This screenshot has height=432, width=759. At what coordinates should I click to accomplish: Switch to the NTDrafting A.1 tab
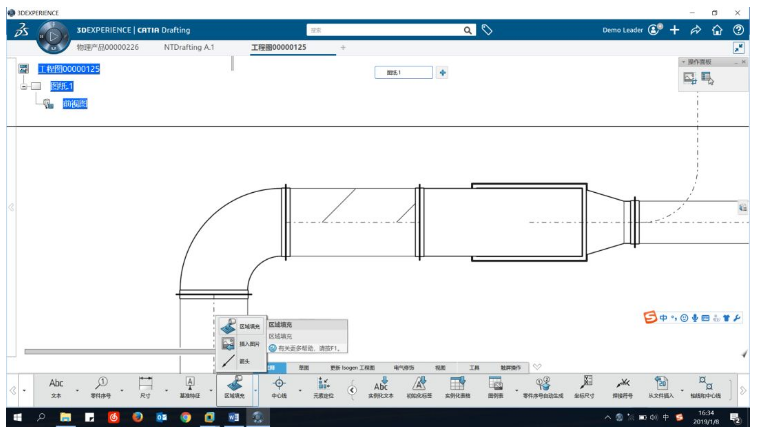(x=189, y=47)
